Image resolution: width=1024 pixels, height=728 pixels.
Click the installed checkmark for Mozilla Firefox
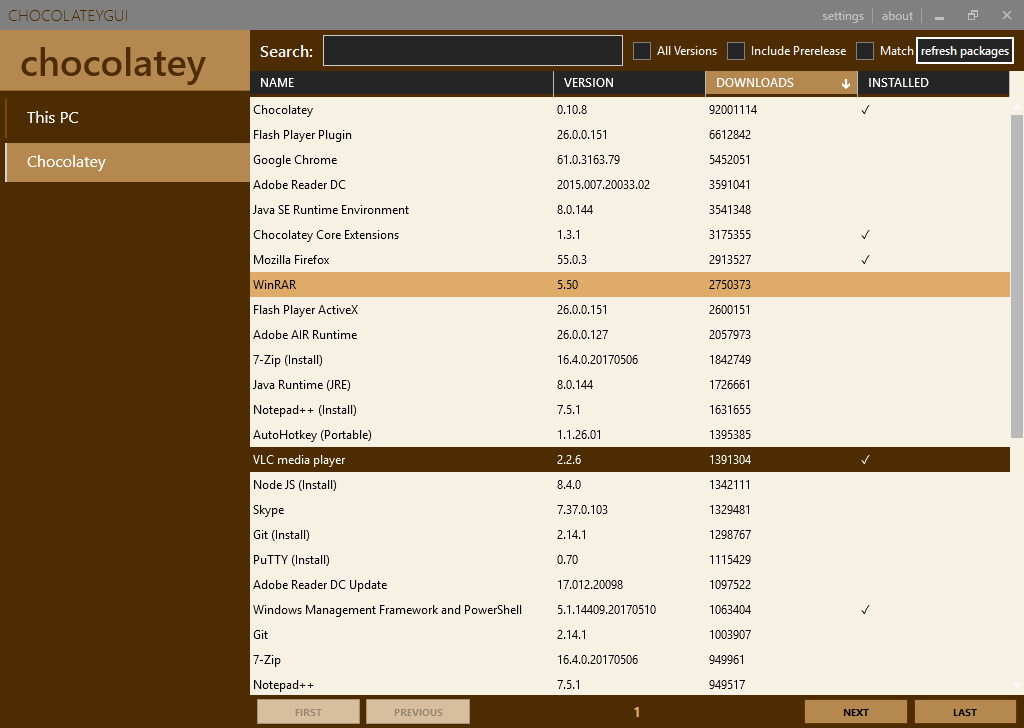tap(865, 260)
